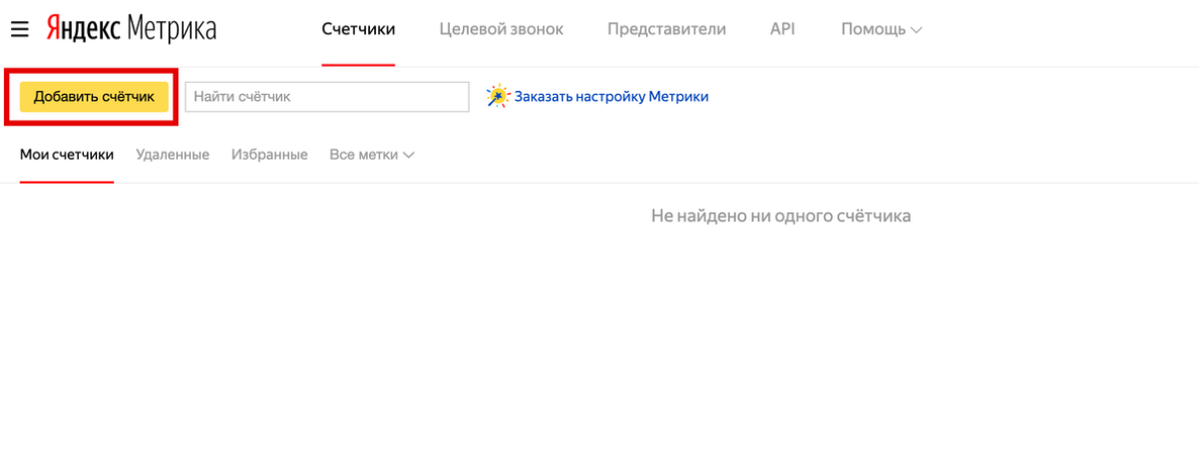Click the Метрика logo word

171,29
